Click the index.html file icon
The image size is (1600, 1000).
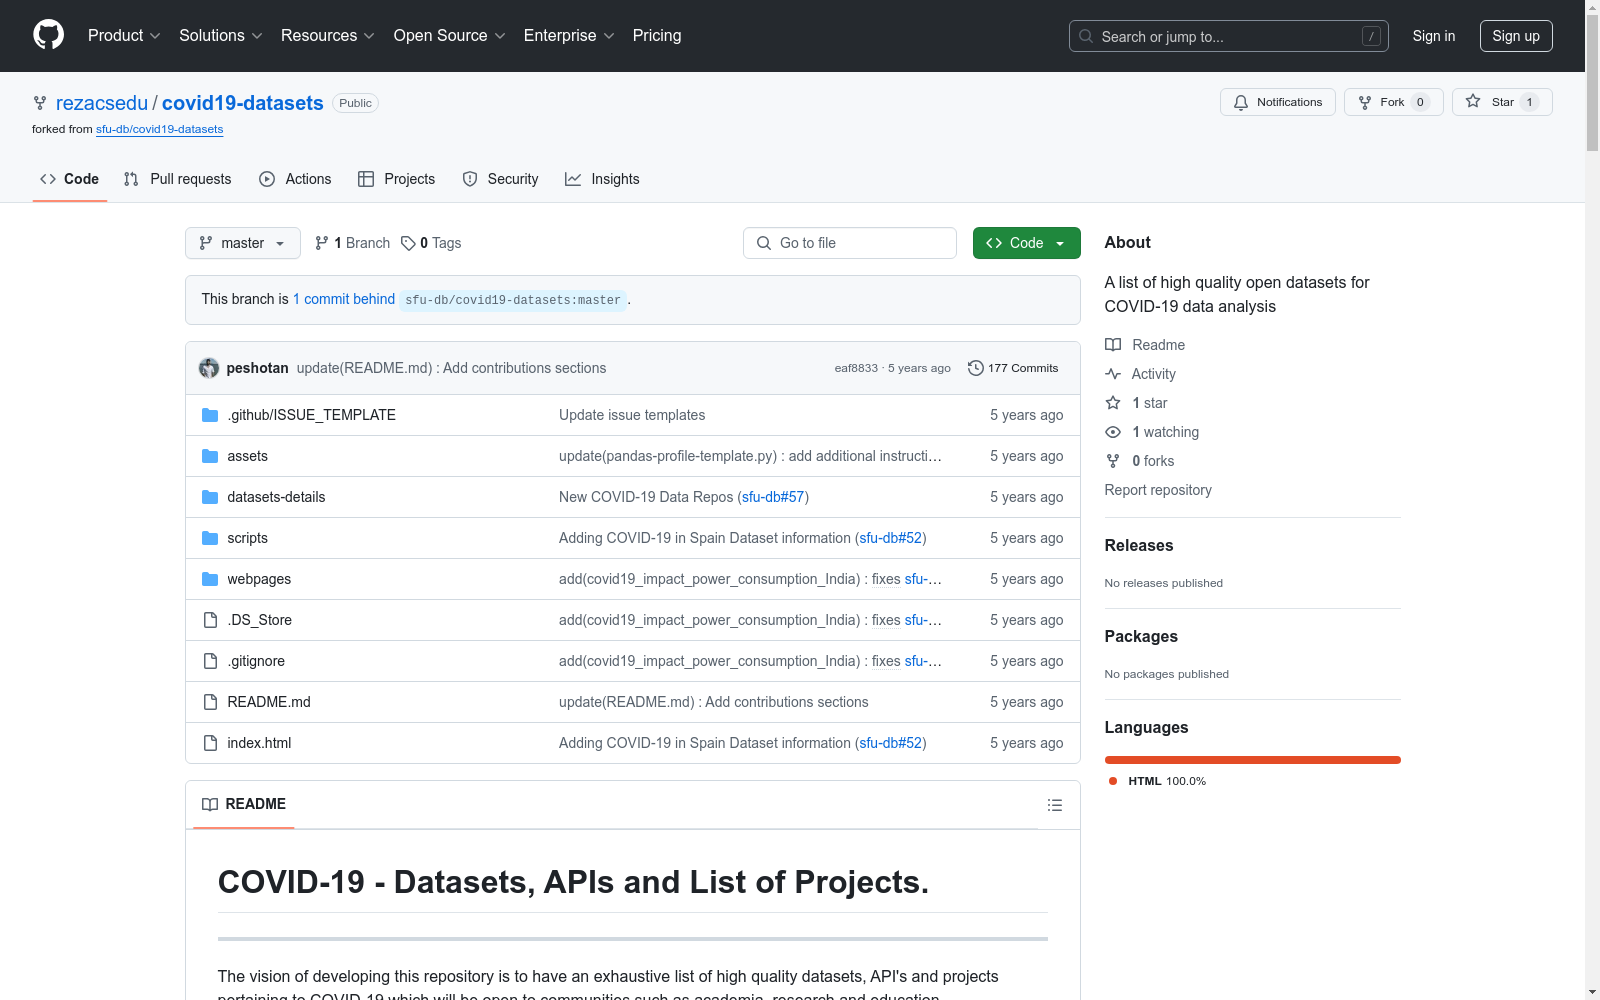210,743
